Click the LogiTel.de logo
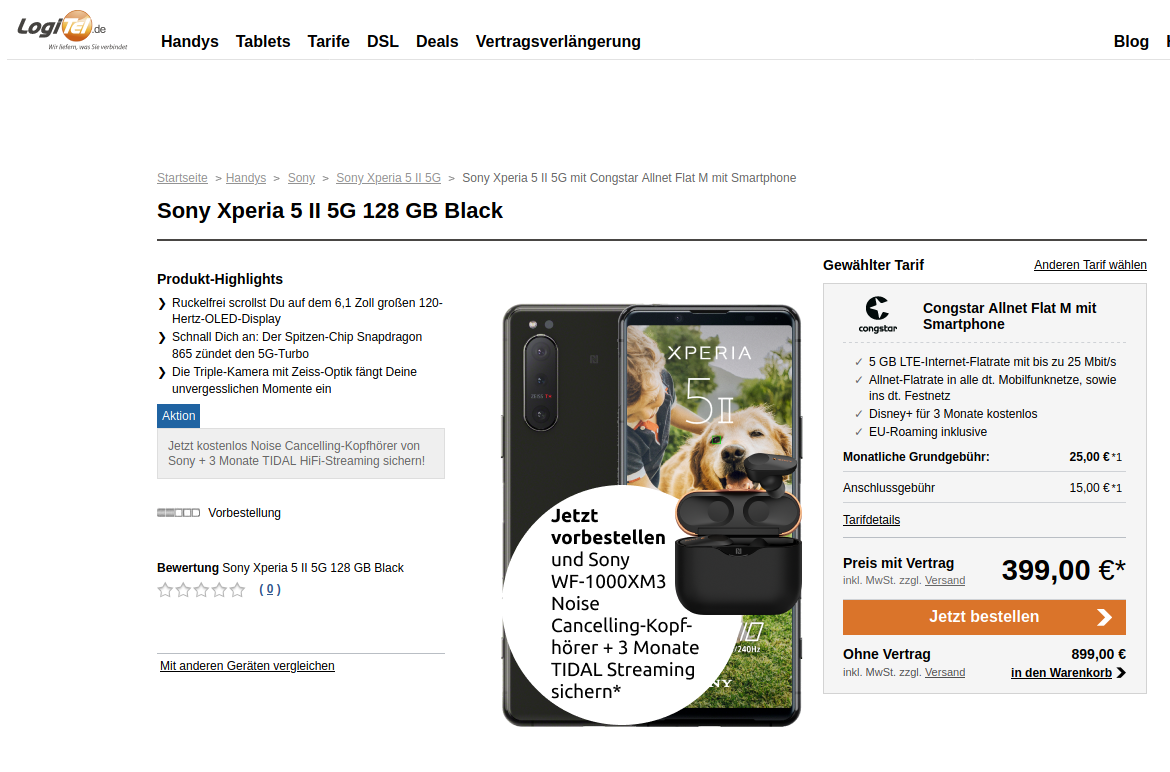 72,31
